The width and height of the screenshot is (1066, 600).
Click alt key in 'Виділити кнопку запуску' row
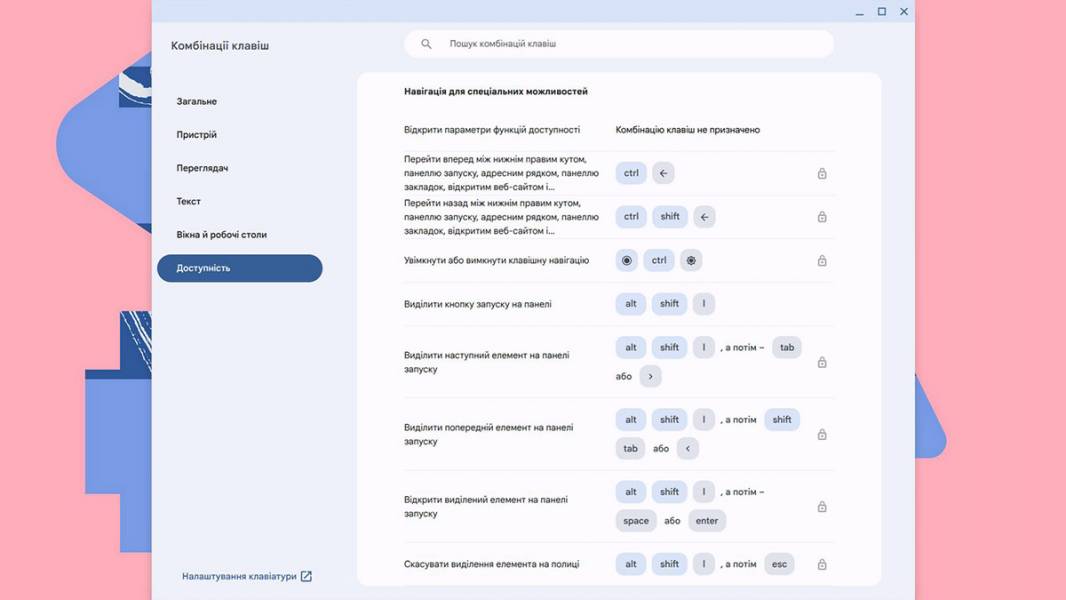[x=631, y=304]
